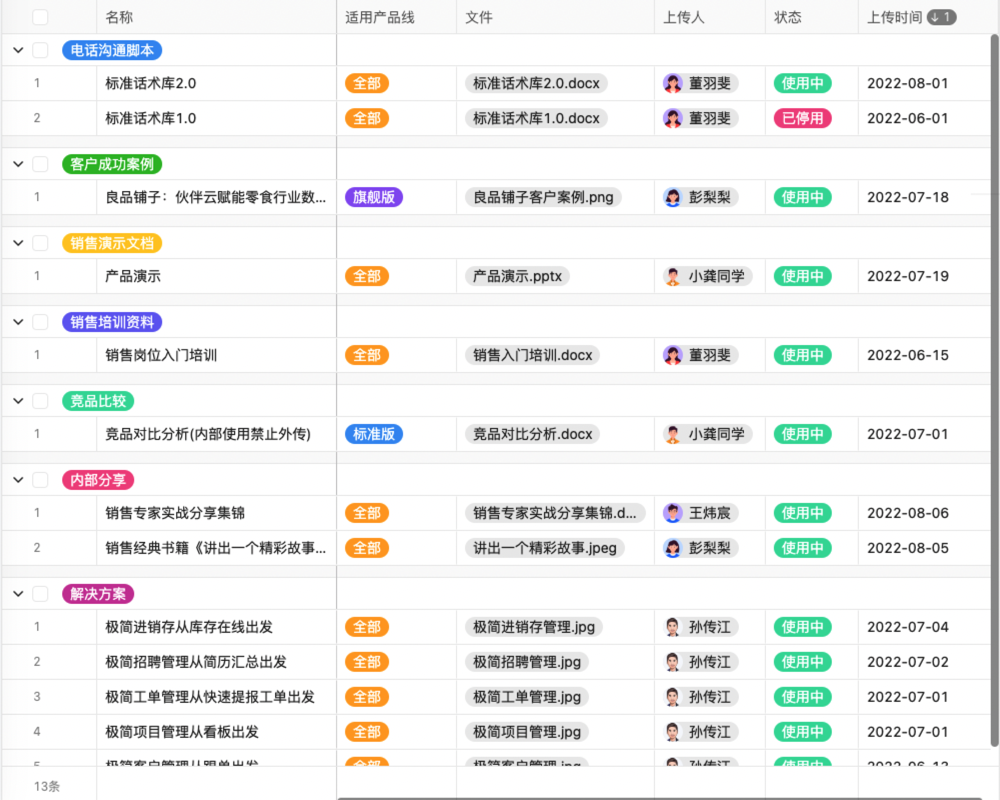This screenshot has height=800, width=1000.
Task: Click 彭梨梨's avatar in 销售经典书籍 row
Action: (673, 548)
